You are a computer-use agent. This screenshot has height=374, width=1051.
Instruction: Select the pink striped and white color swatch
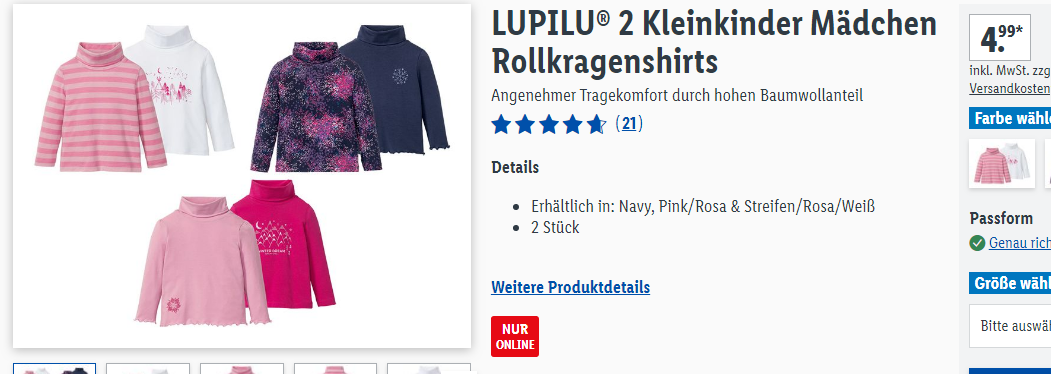tap(1002, 164)
